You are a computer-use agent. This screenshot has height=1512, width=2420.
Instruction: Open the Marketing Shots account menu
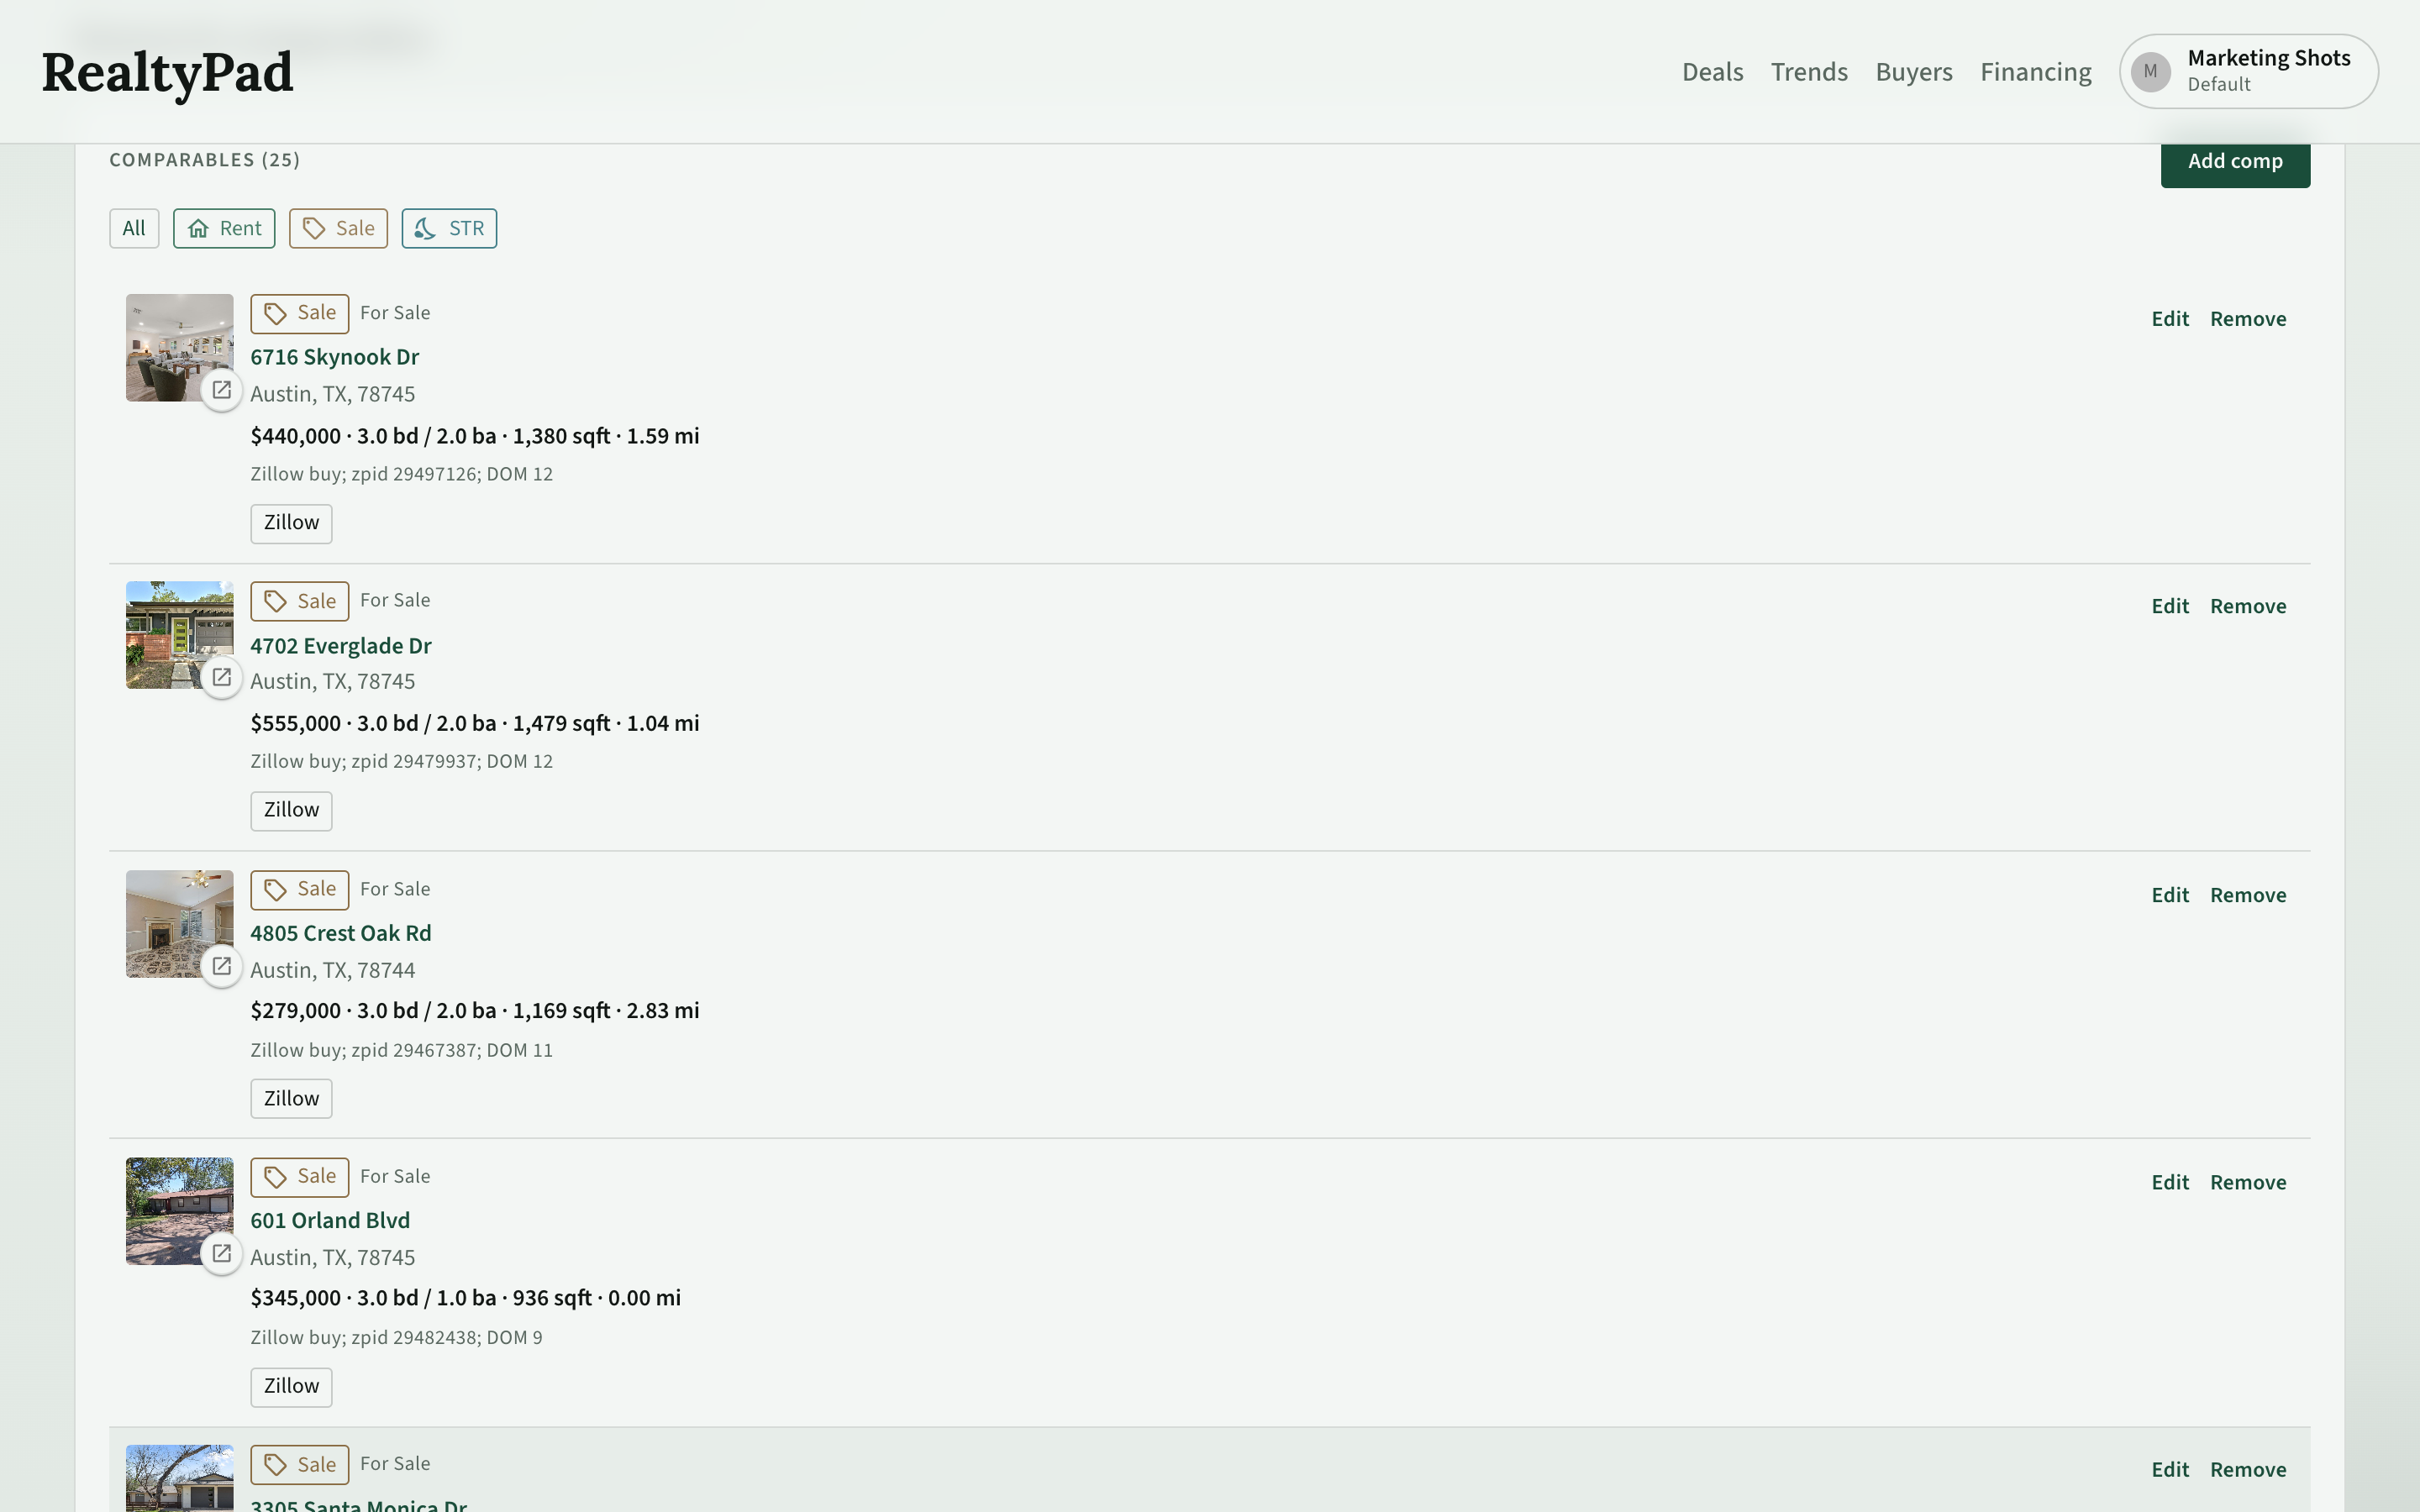[x=2249, y=71]
